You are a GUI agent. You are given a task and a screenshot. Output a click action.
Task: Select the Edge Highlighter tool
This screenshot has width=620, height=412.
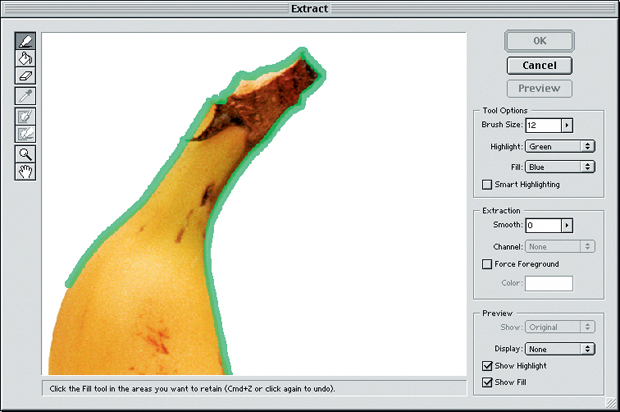25,41
